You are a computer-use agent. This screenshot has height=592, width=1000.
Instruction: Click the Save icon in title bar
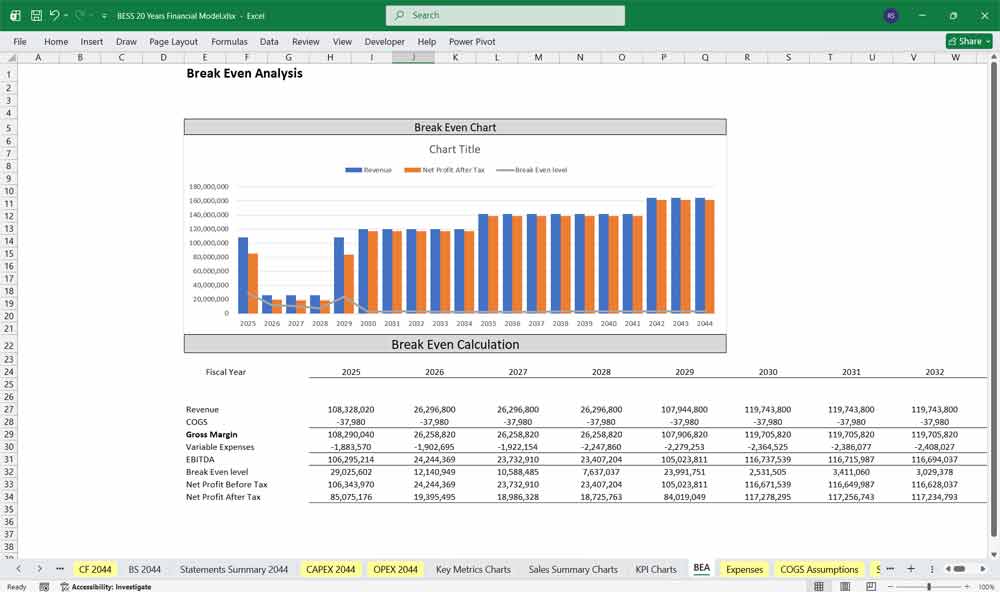36,16
